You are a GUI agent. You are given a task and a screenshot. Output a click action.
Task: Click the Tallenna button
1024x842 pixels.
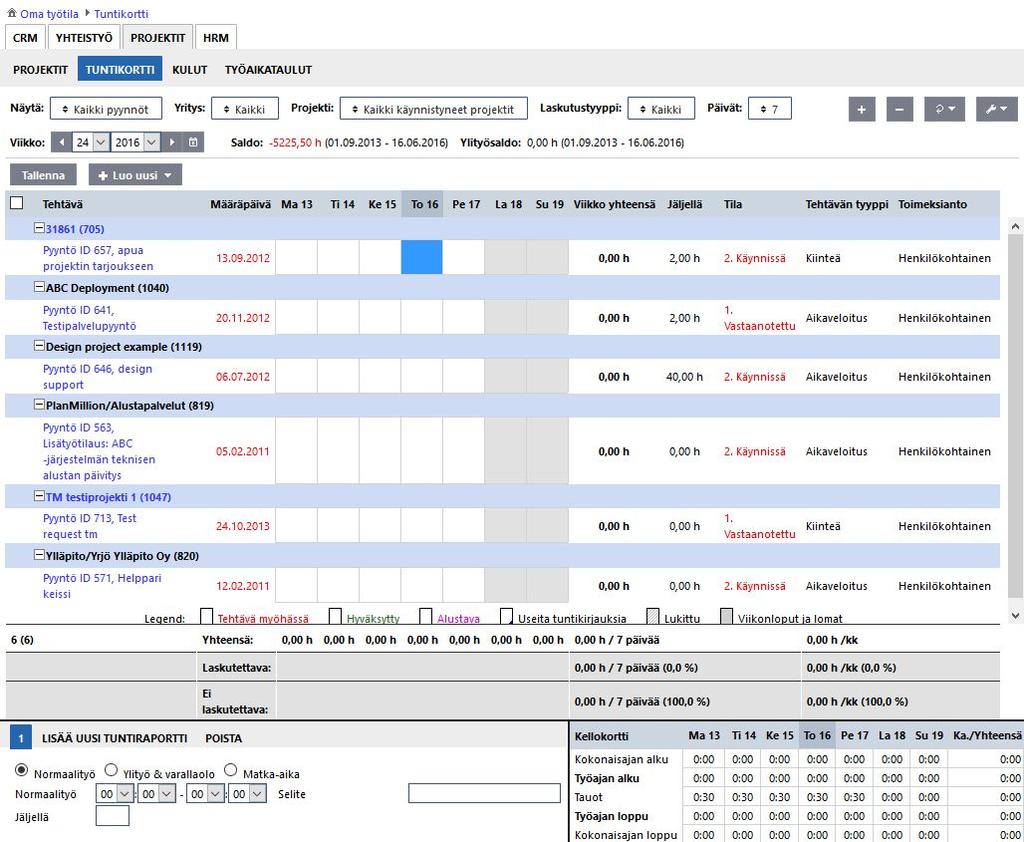click(43, 175)
